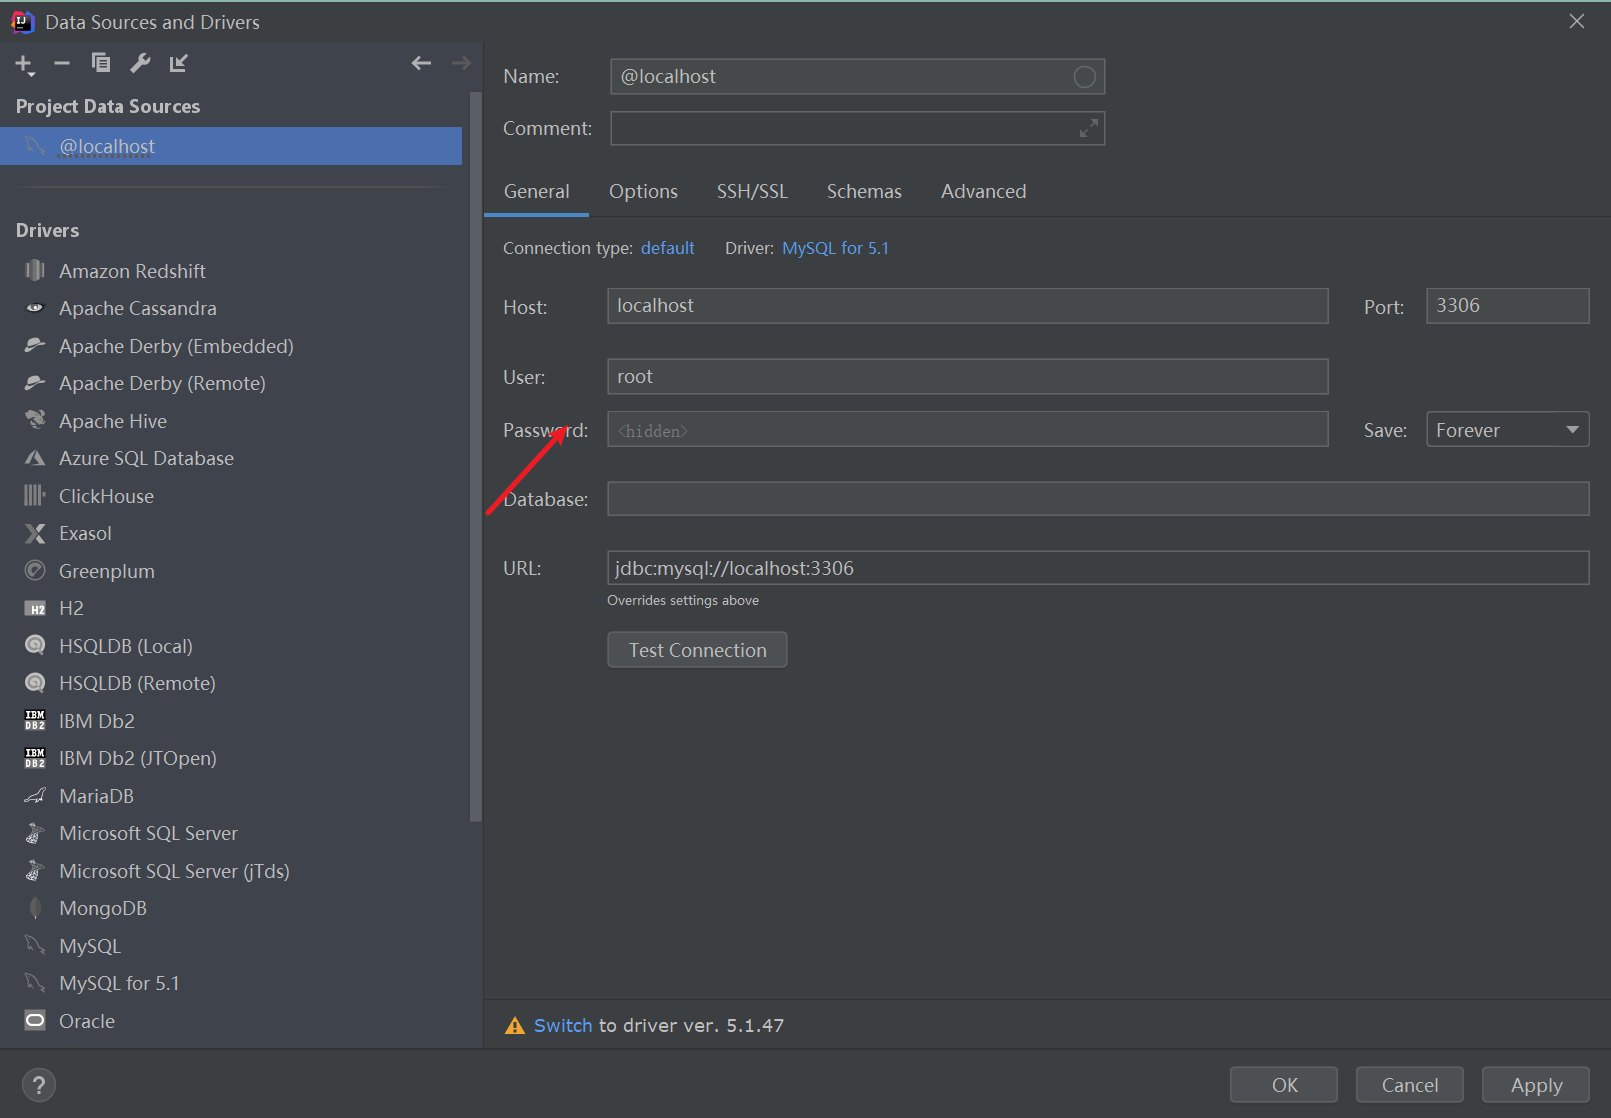Click into the Database field

click(1098, 499)
